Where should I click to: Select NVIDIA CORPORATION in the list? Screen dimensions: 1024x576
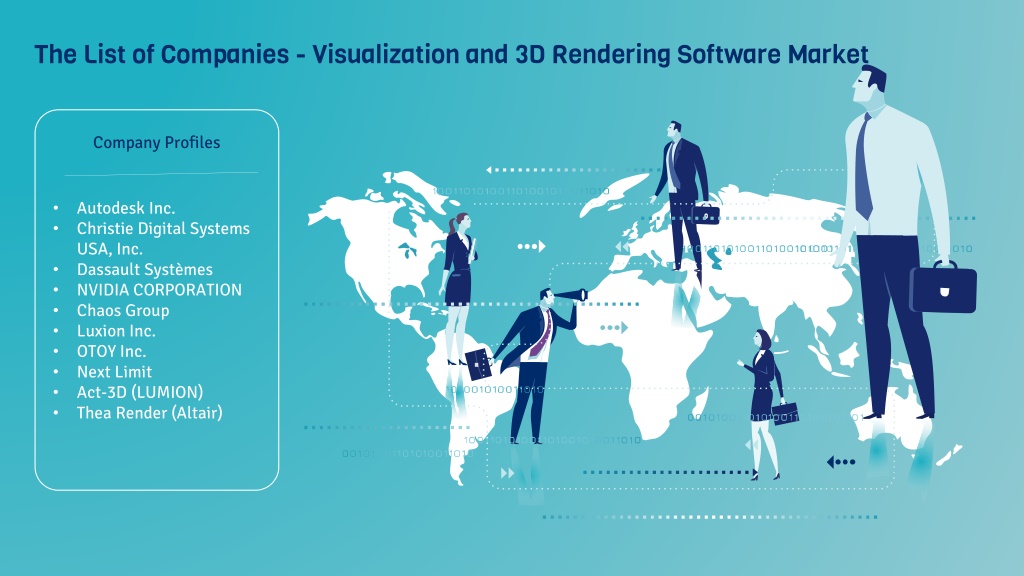coord(159,290)
